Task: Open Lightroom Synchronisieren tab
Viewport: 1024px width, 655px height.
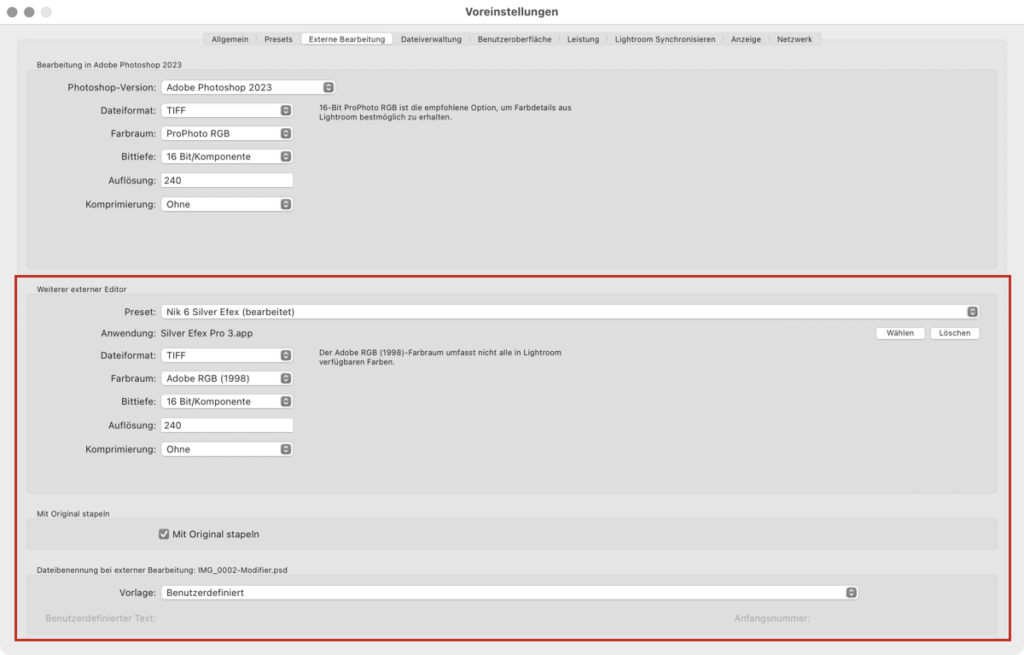Action: tap(665, 39)
